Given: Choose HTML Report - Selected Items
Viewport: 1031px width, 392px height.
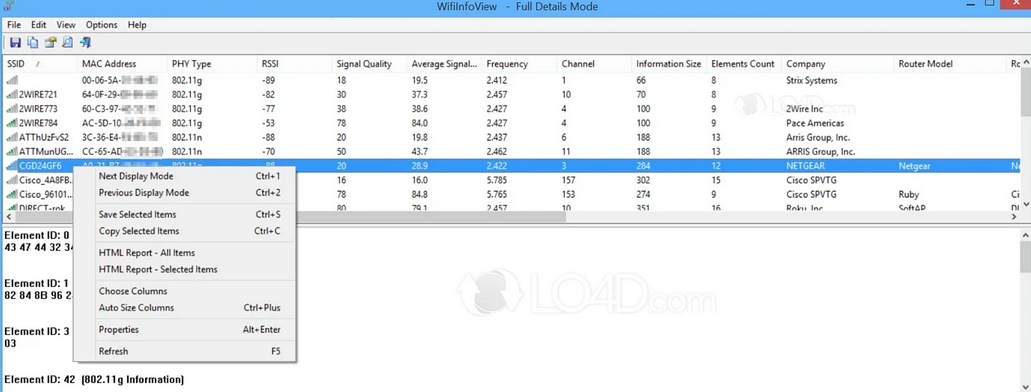Looking at the screenshot, I should point(185,269).
